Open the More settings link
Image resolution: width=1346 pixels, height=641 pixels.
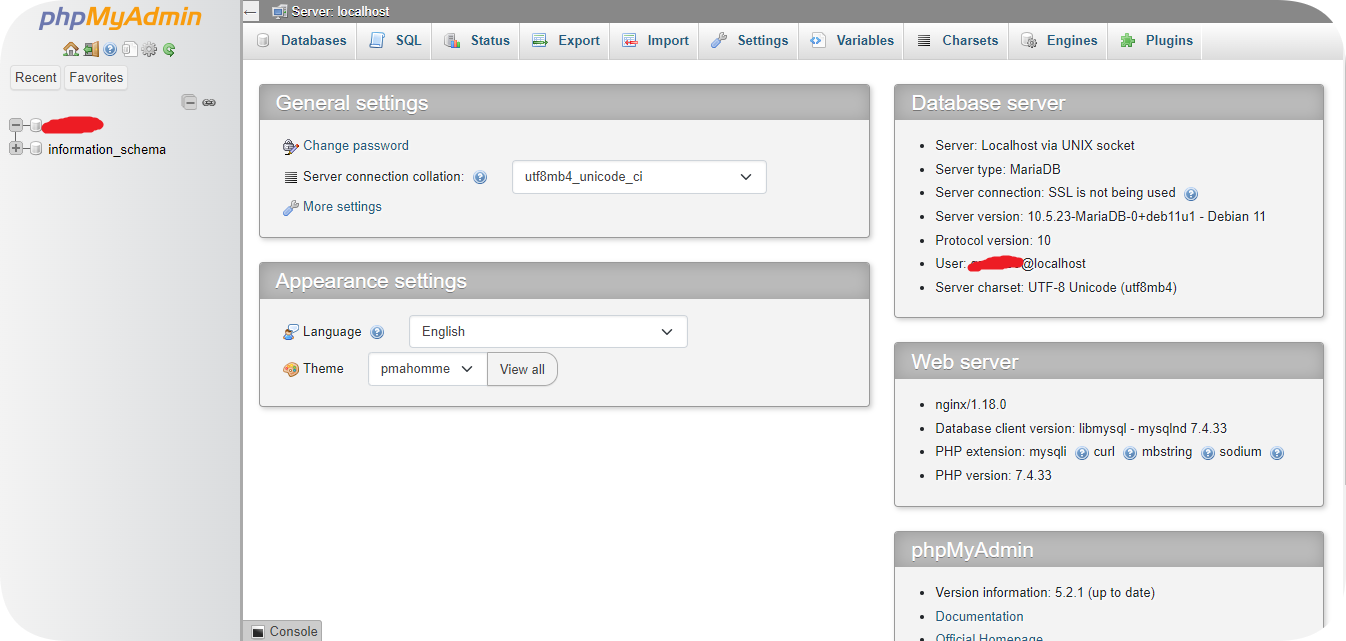342,207
